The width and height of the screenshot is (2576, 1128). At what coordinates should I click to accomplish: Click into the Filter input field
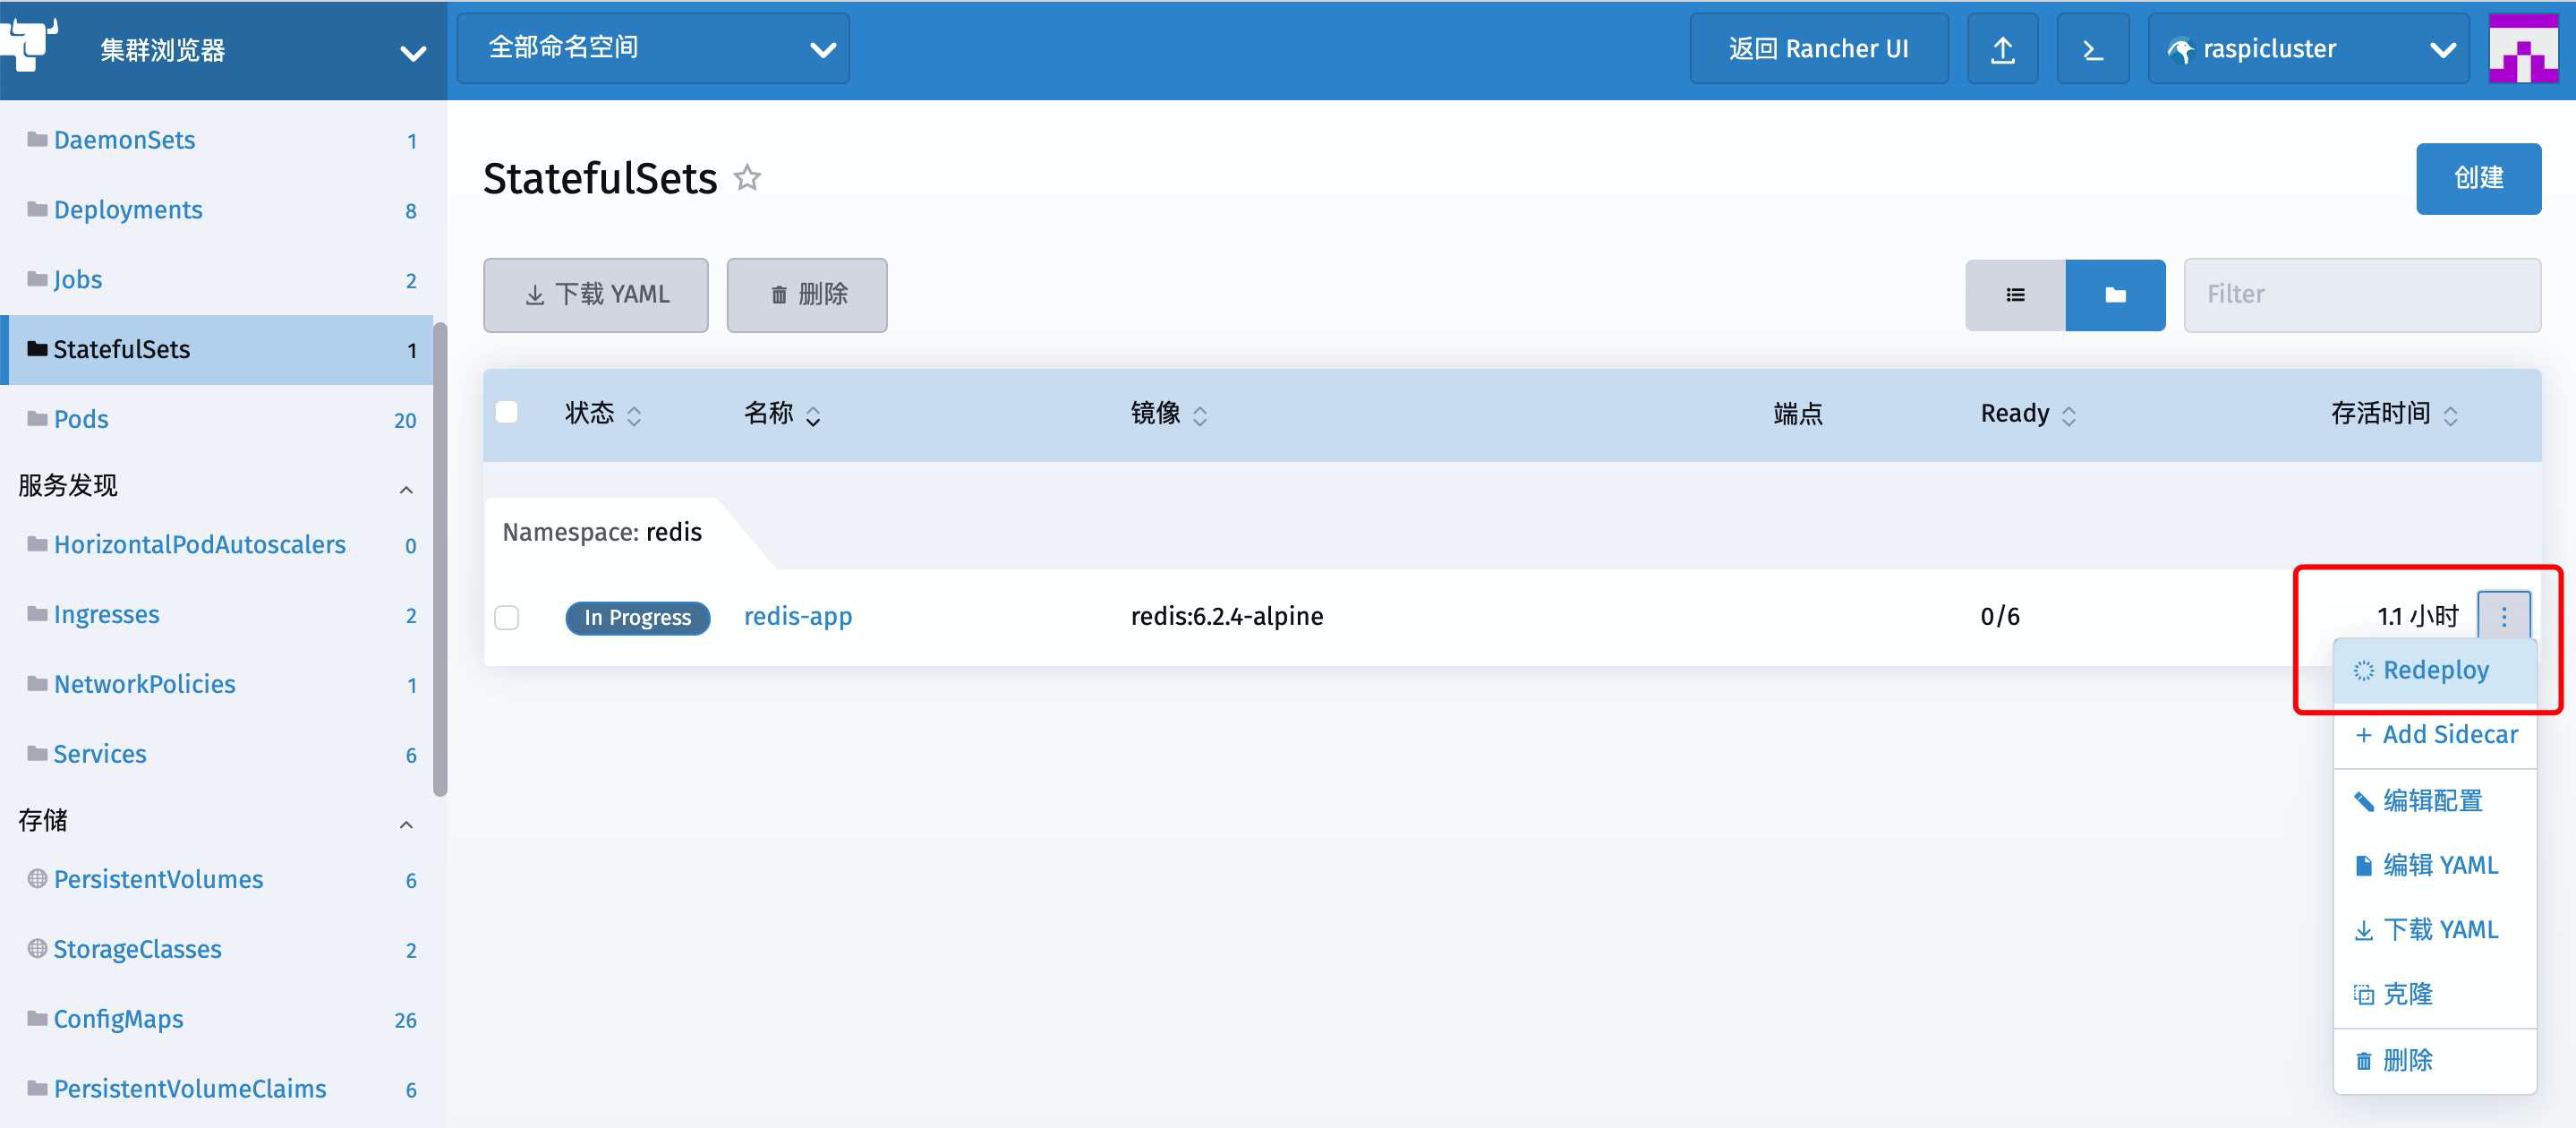click(x=2361, y=295)
